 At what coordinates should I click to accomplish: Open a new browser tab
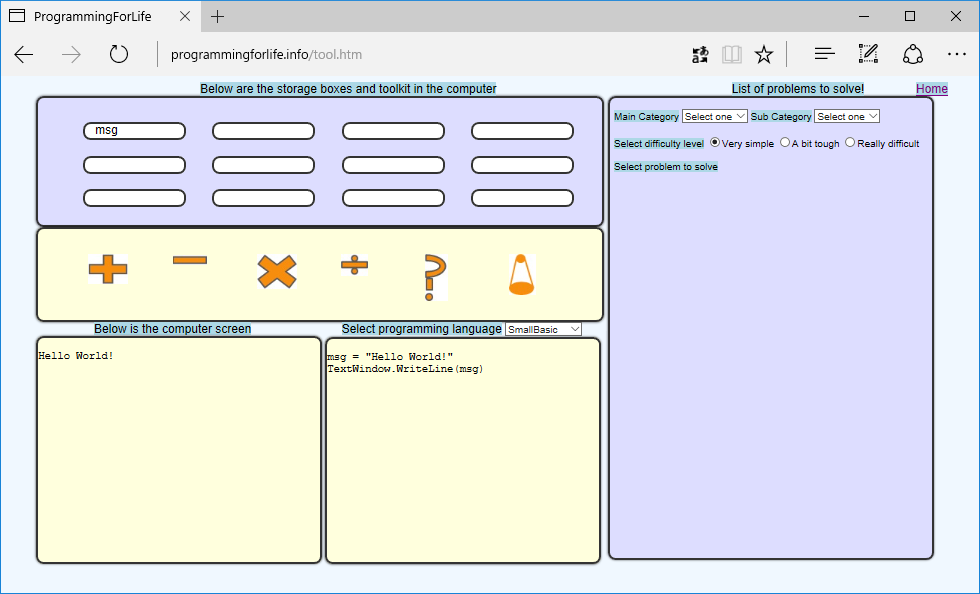point(218,17)
